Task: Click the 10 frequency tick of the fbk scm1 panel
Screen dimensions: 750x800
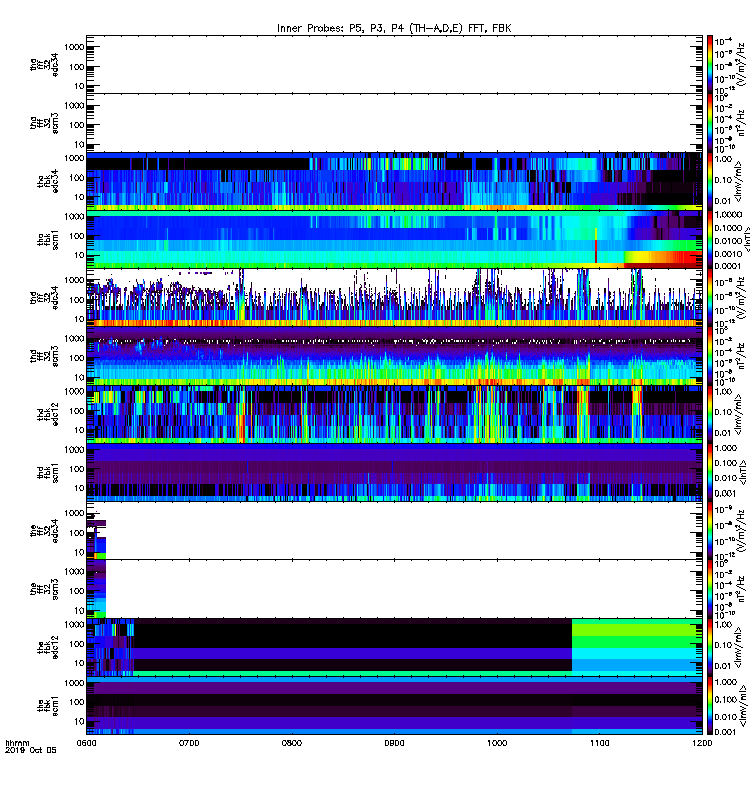Action: click(79, 721)
